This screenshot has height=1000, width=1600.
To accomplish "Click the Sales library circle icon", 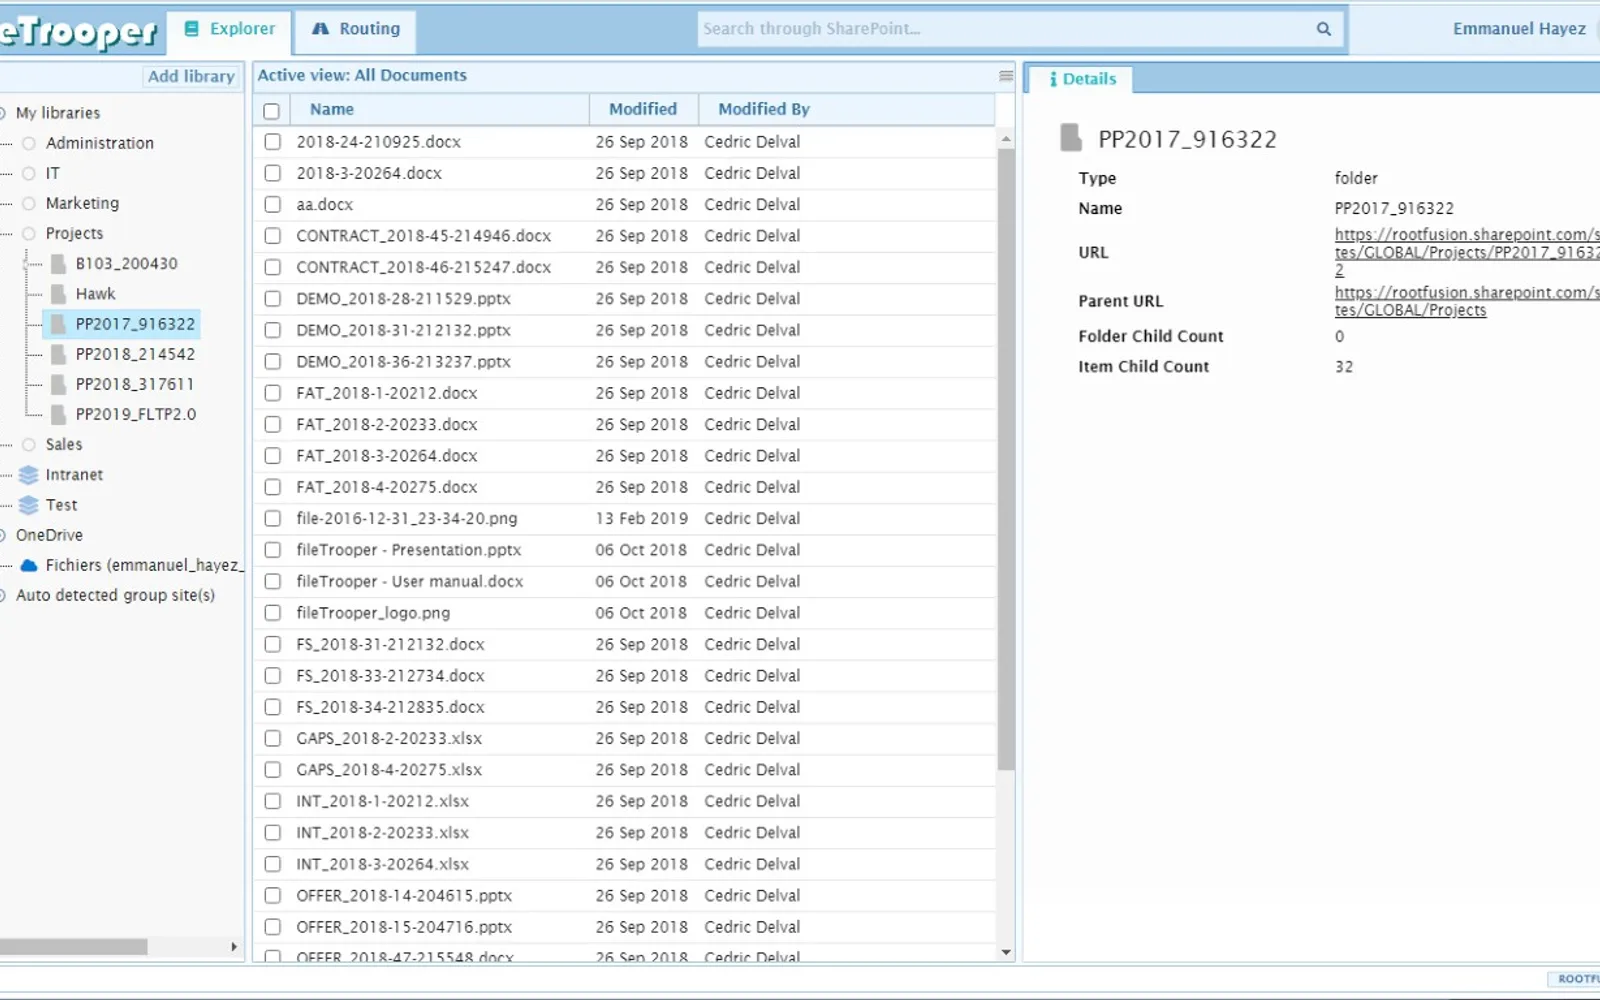I will pyautogui.click(x=29, y=444).
